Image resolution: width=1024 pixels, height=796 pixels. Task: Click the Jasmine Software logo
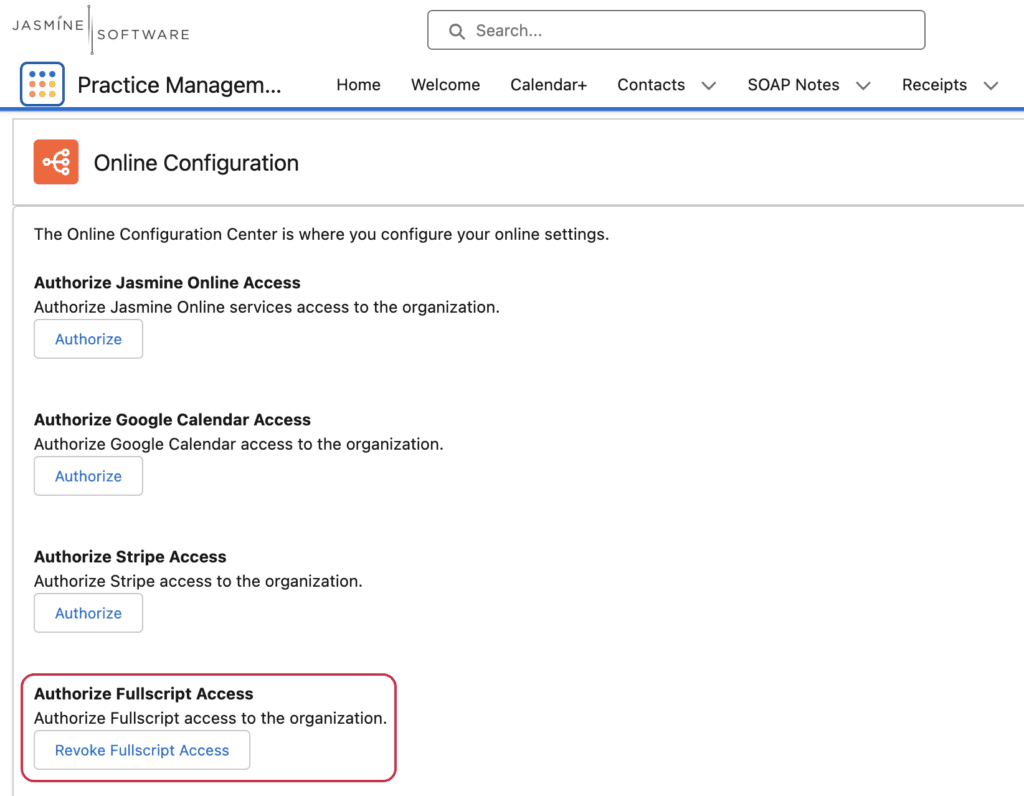[101, 29]
